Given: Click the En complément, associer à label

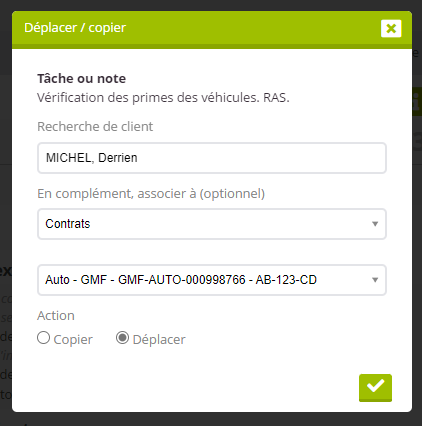Looking at the screenshot, I should [151, 194].
